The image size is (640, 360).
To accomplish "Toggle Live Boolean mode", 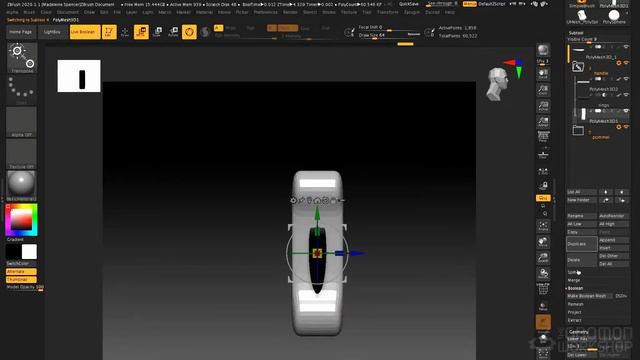I will click(x=85, y=32).
